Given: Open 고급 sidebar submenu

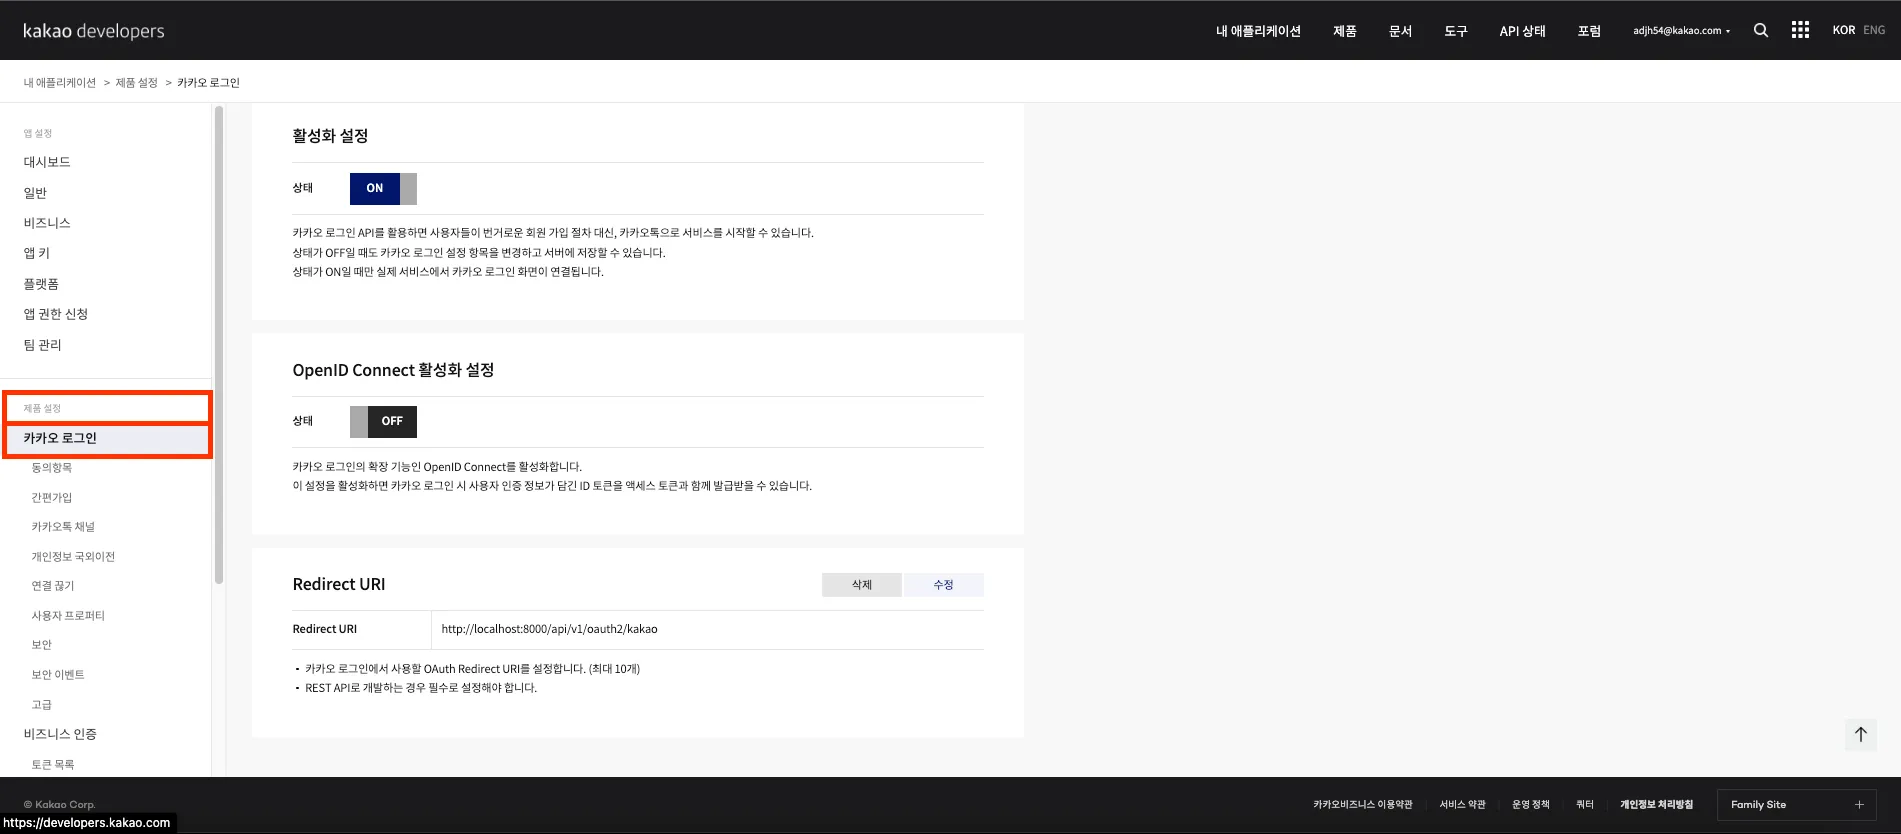Looking at the screenshot, I should pos(42,705).
